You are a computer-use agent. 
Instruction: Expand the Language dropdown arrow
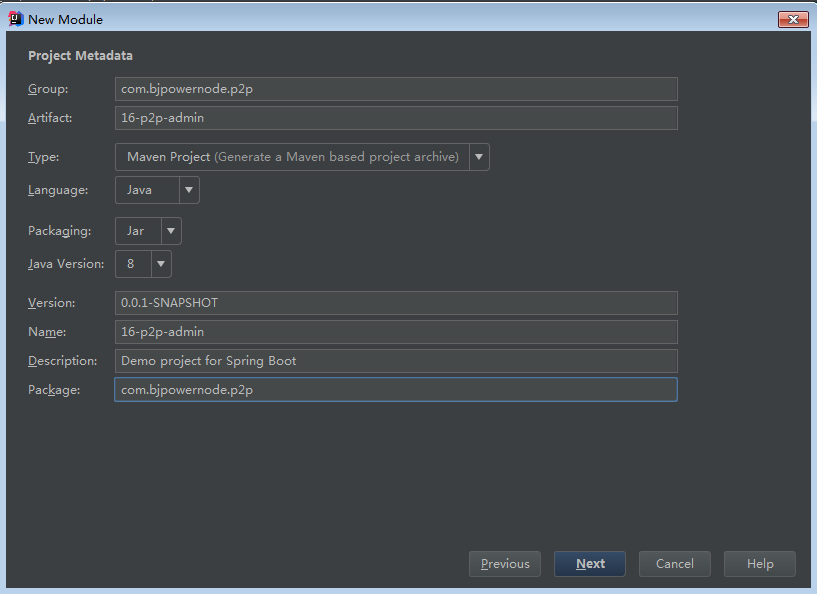coord(189,190)
